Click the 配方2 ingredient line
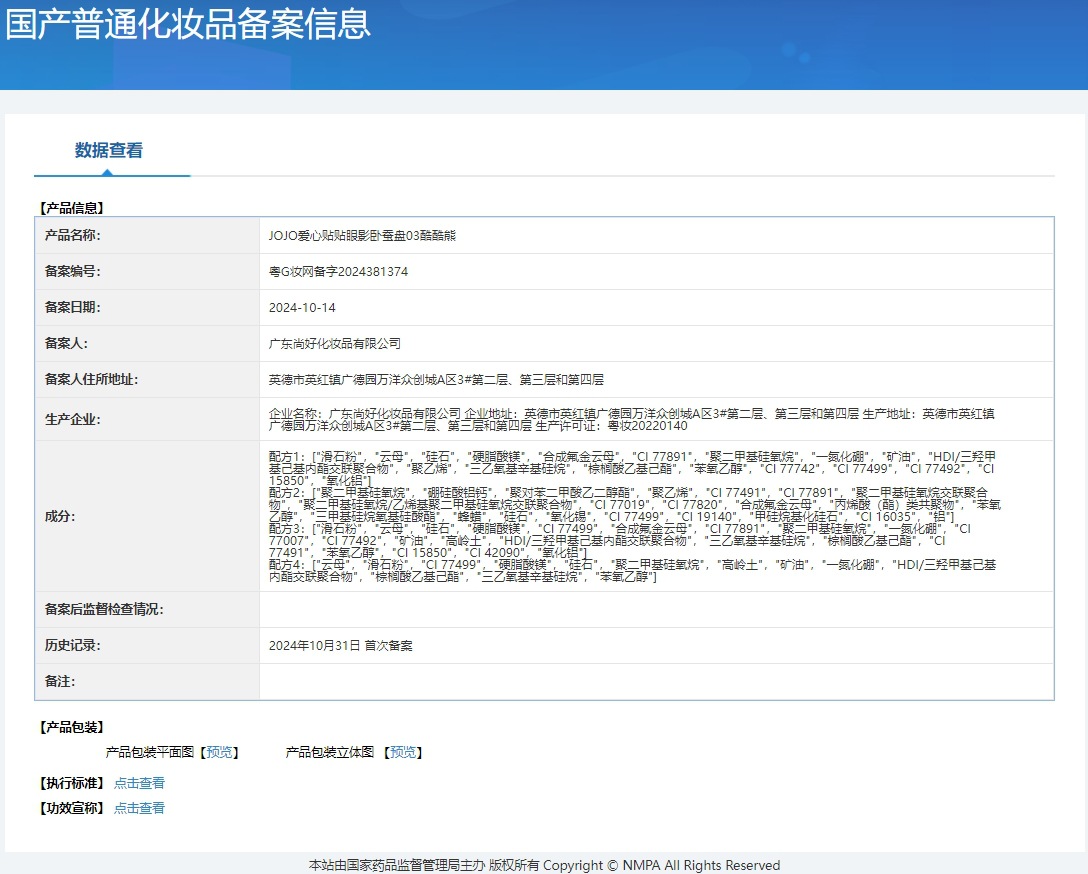Image resolution: width=1088 pixels, height=874 pixels. coord(635,505)
